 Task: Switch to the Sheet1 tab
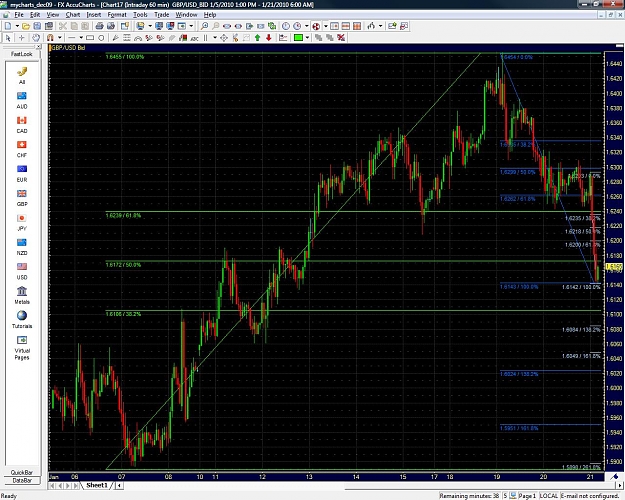click(97, 485)
